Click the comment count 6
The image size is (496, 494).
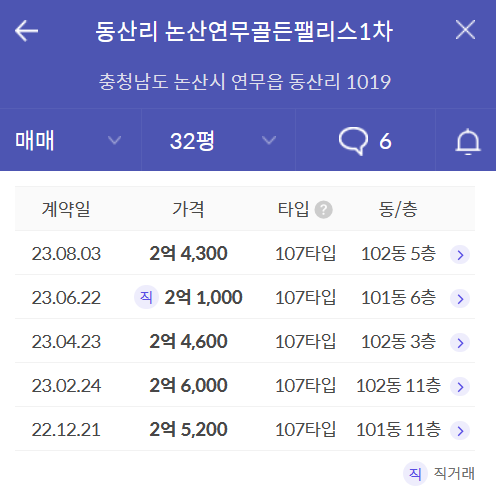[x=385, y=141]
